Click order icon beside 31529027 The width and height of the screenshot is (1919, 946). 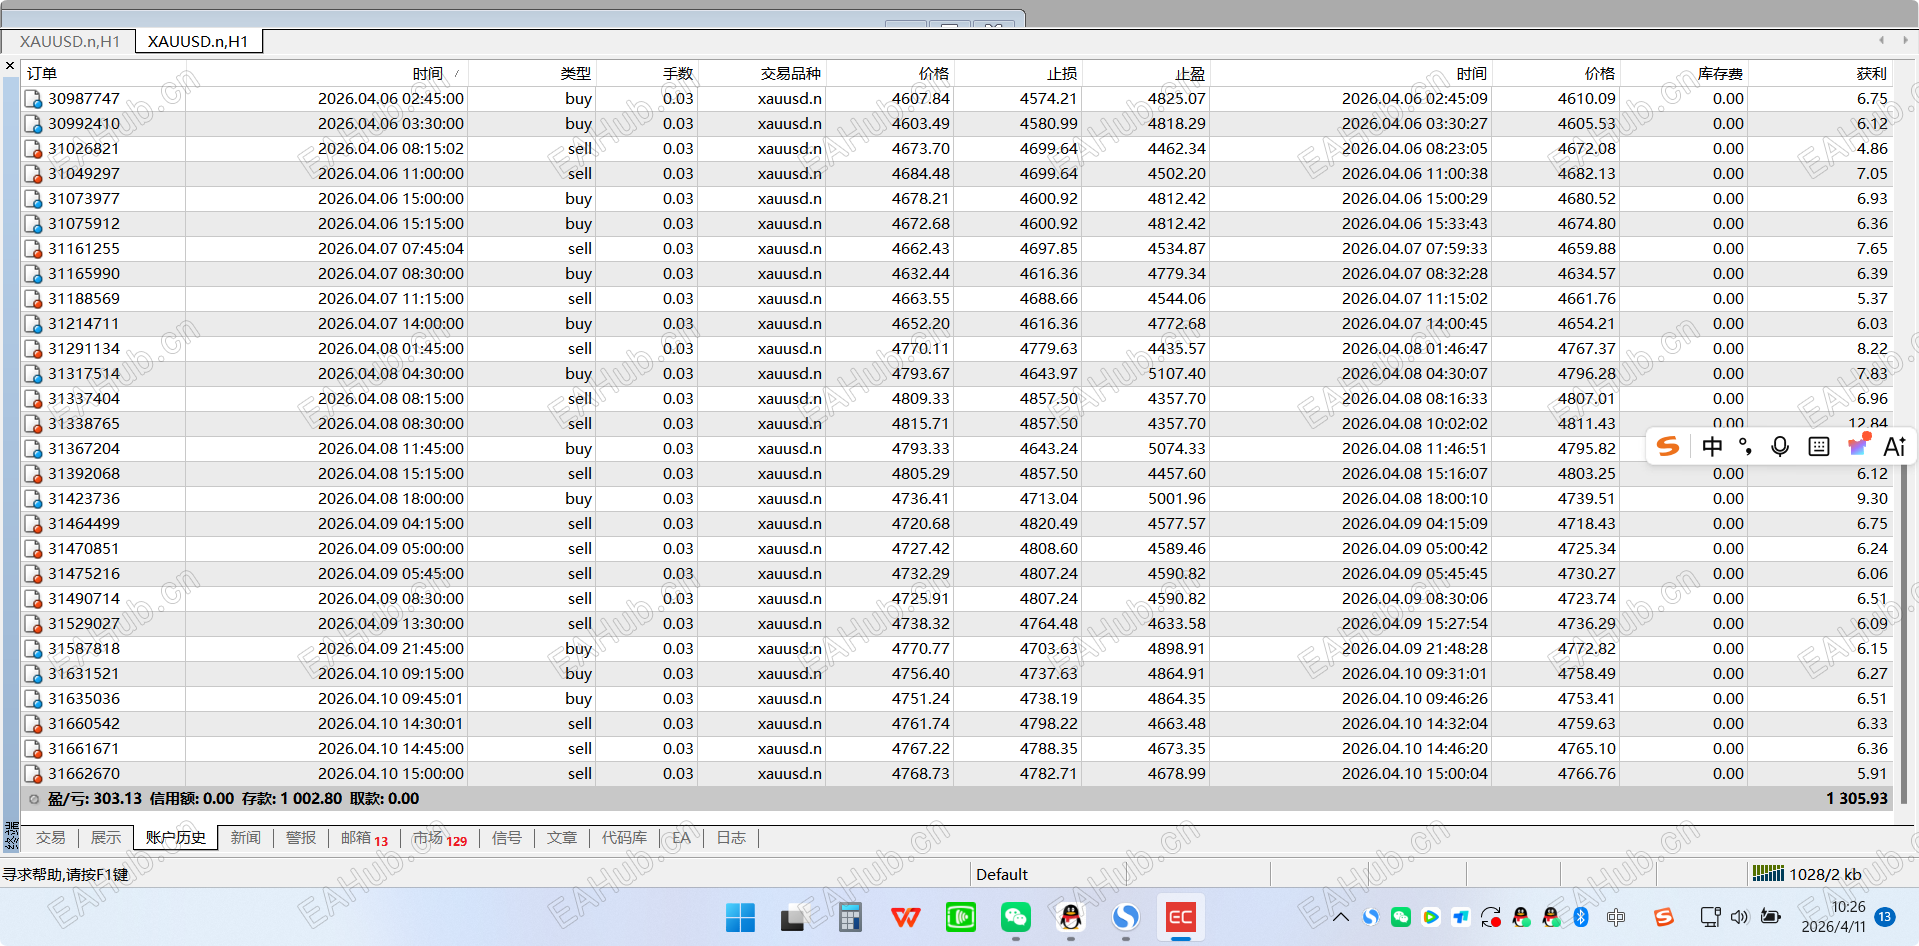(33, 624)
